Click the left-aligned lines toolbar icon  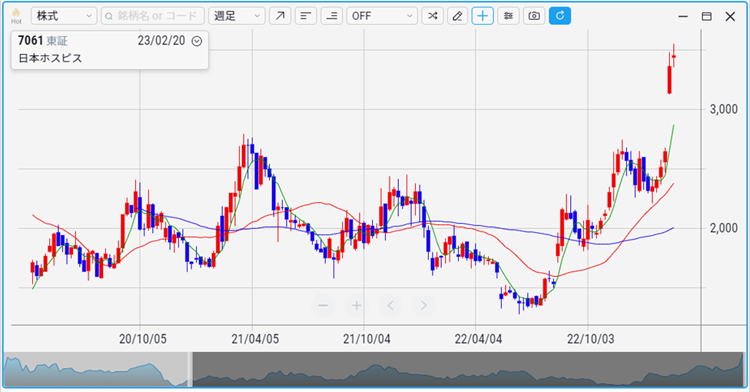[x=306, y=16]
